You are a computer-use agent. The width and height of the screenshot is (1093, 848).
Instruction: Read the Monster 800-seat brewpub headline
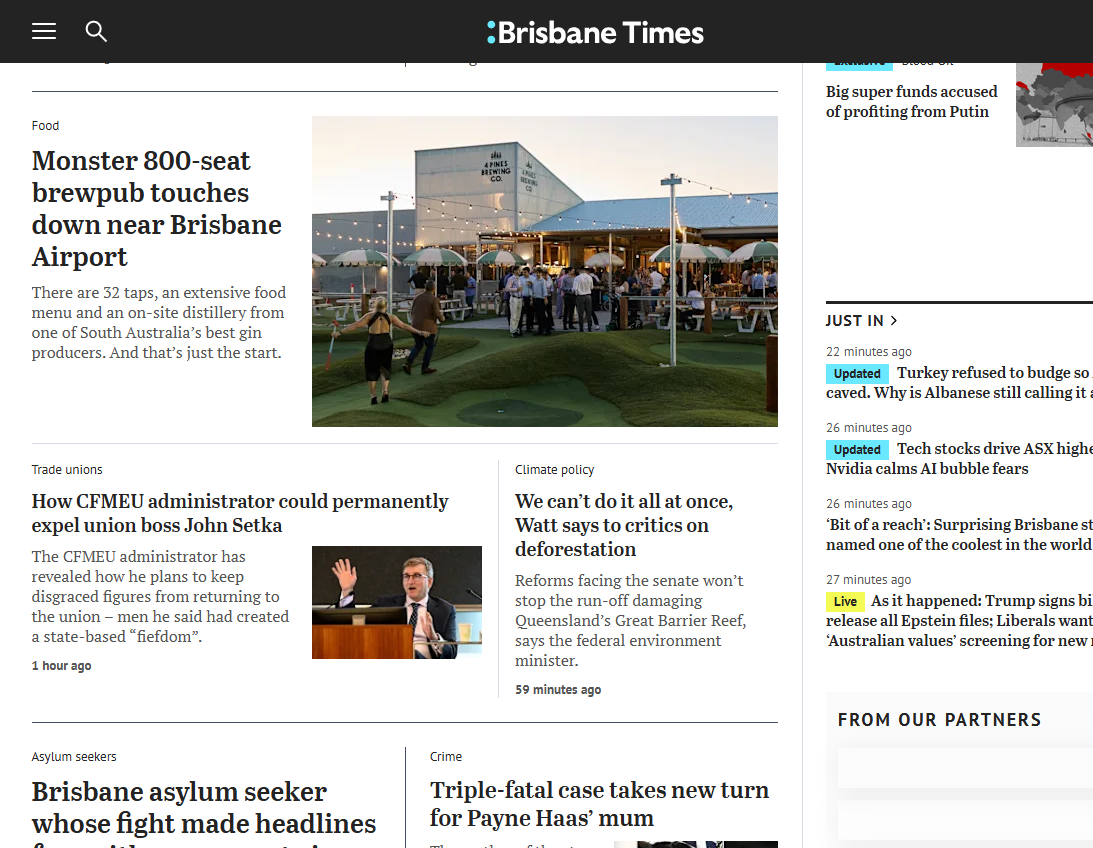point(156,208)
